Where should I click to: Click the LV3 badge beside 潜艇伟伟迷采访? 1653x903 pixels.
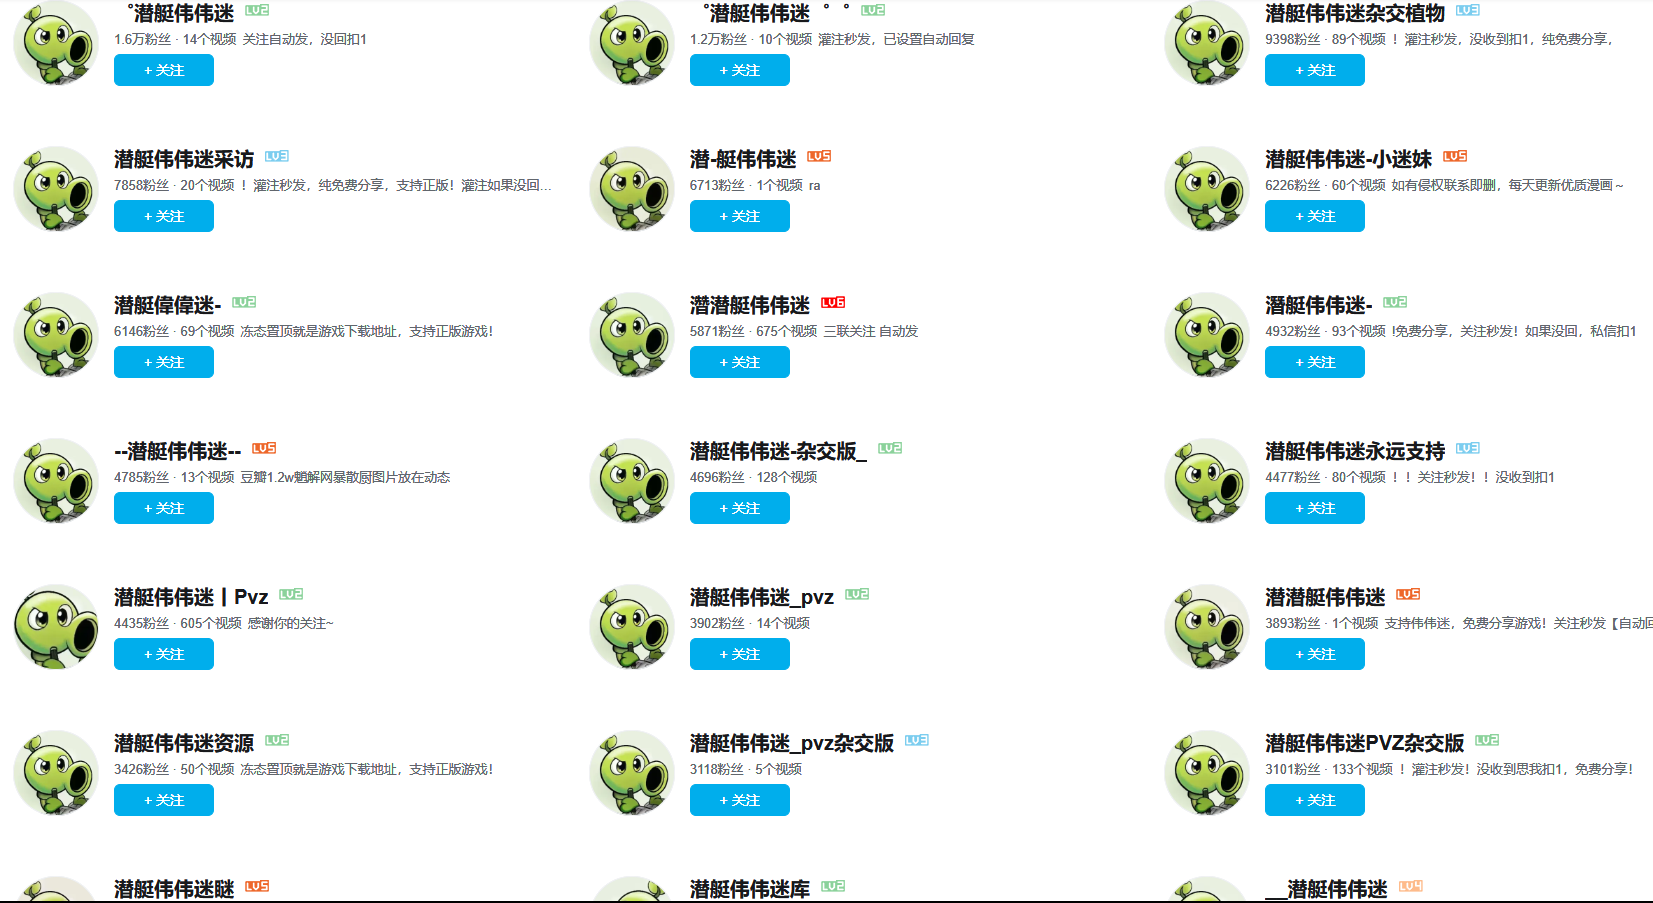pos(277,156)
